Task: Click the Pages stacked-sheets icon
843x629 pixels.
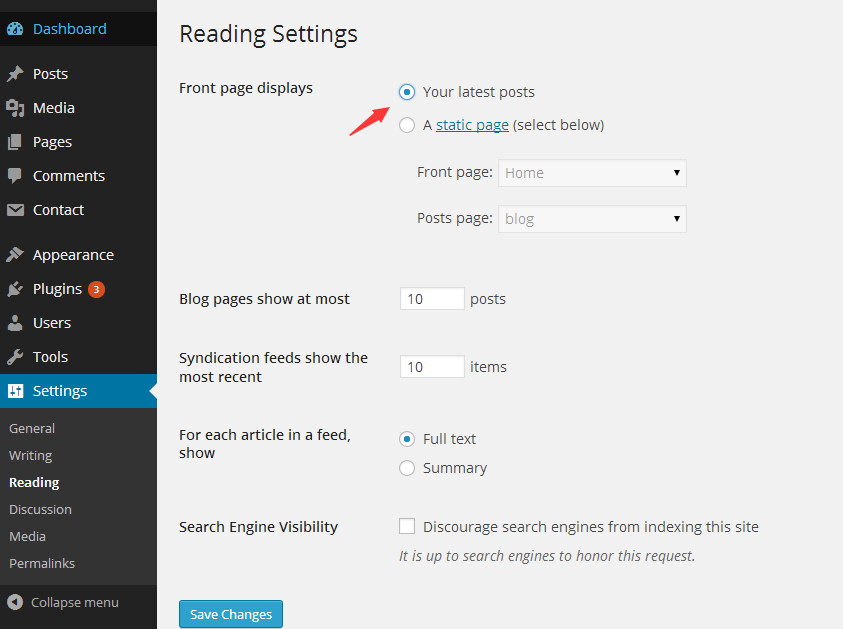Action: tap(15, 142)
